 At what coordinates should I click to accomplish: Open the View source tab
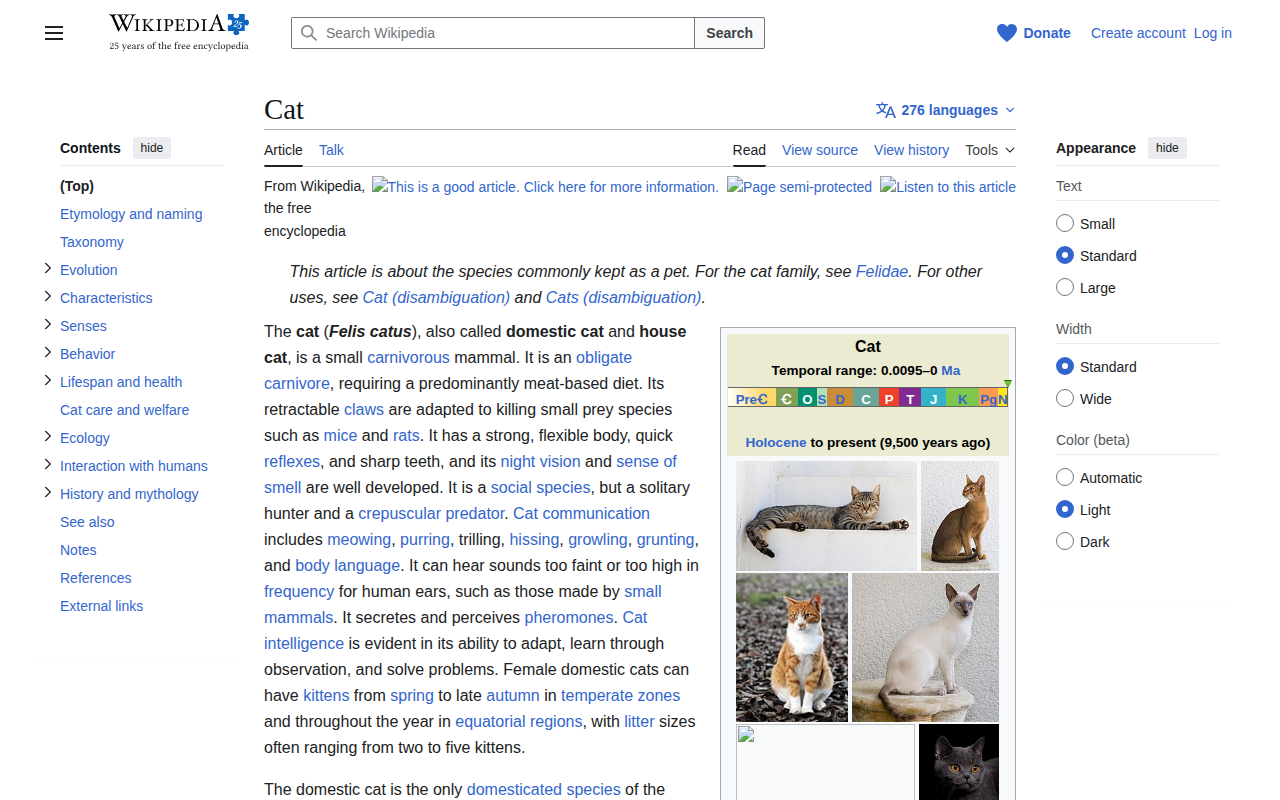pos(820,150)
